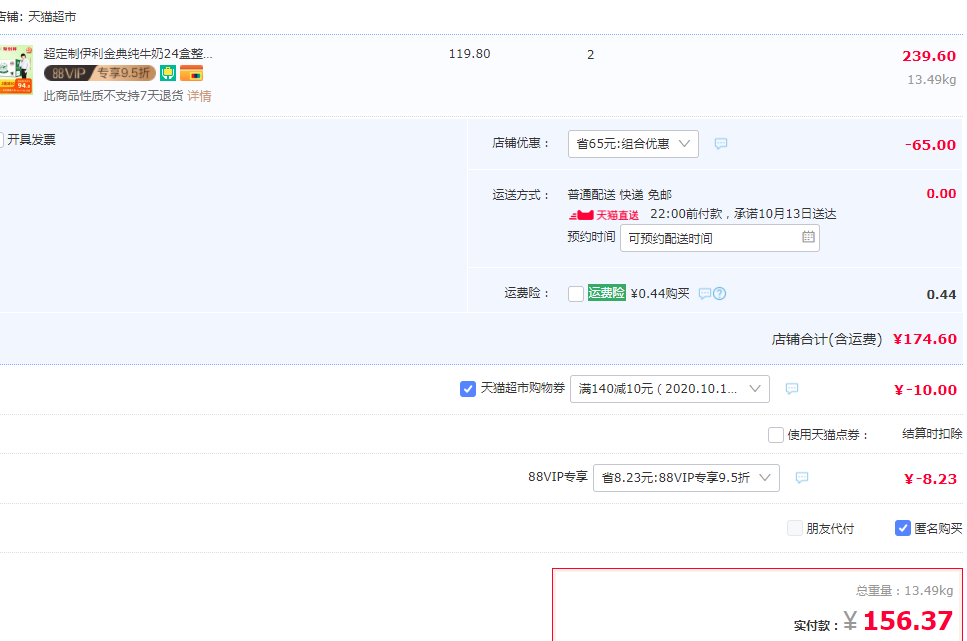
Task: Open product title 超定制伊利金典纯牛奶24盒整
Action: click(x=128, y=54)
